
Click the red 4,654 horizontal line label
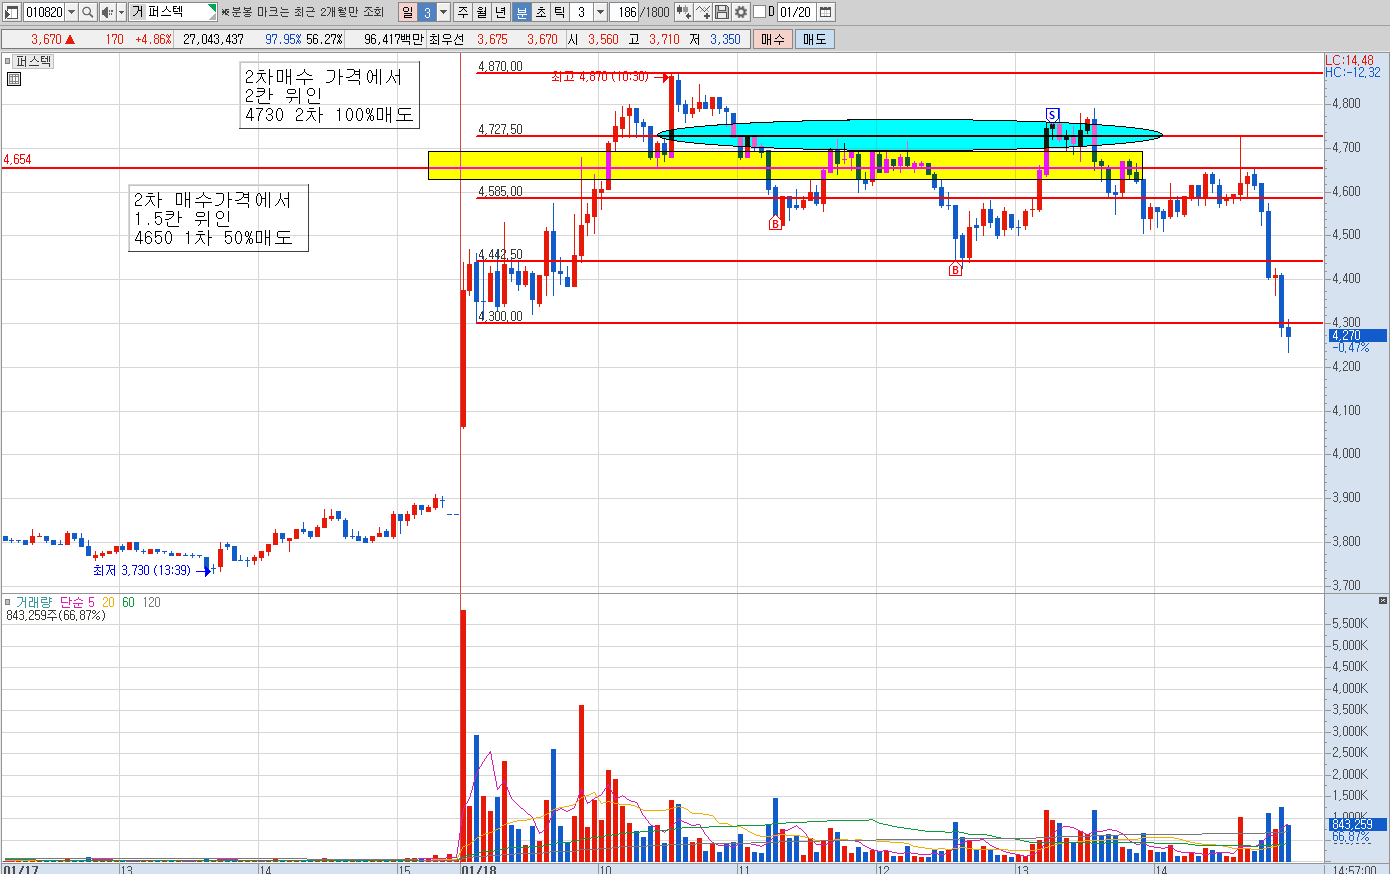(17, 159)
